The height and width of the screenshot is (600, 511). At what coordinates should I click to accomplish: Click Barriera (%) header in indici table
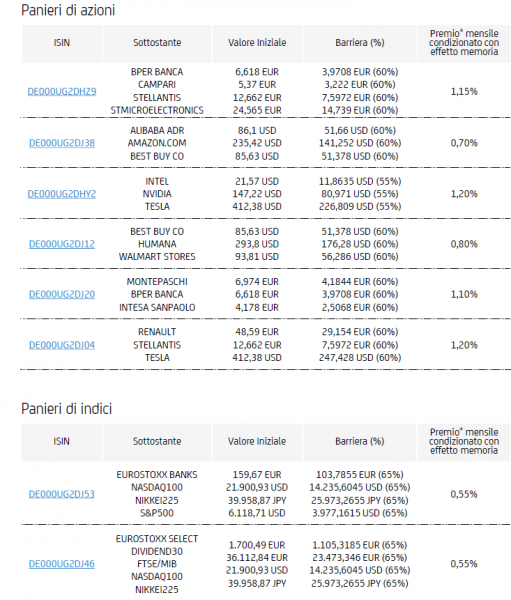coord(360,441)
